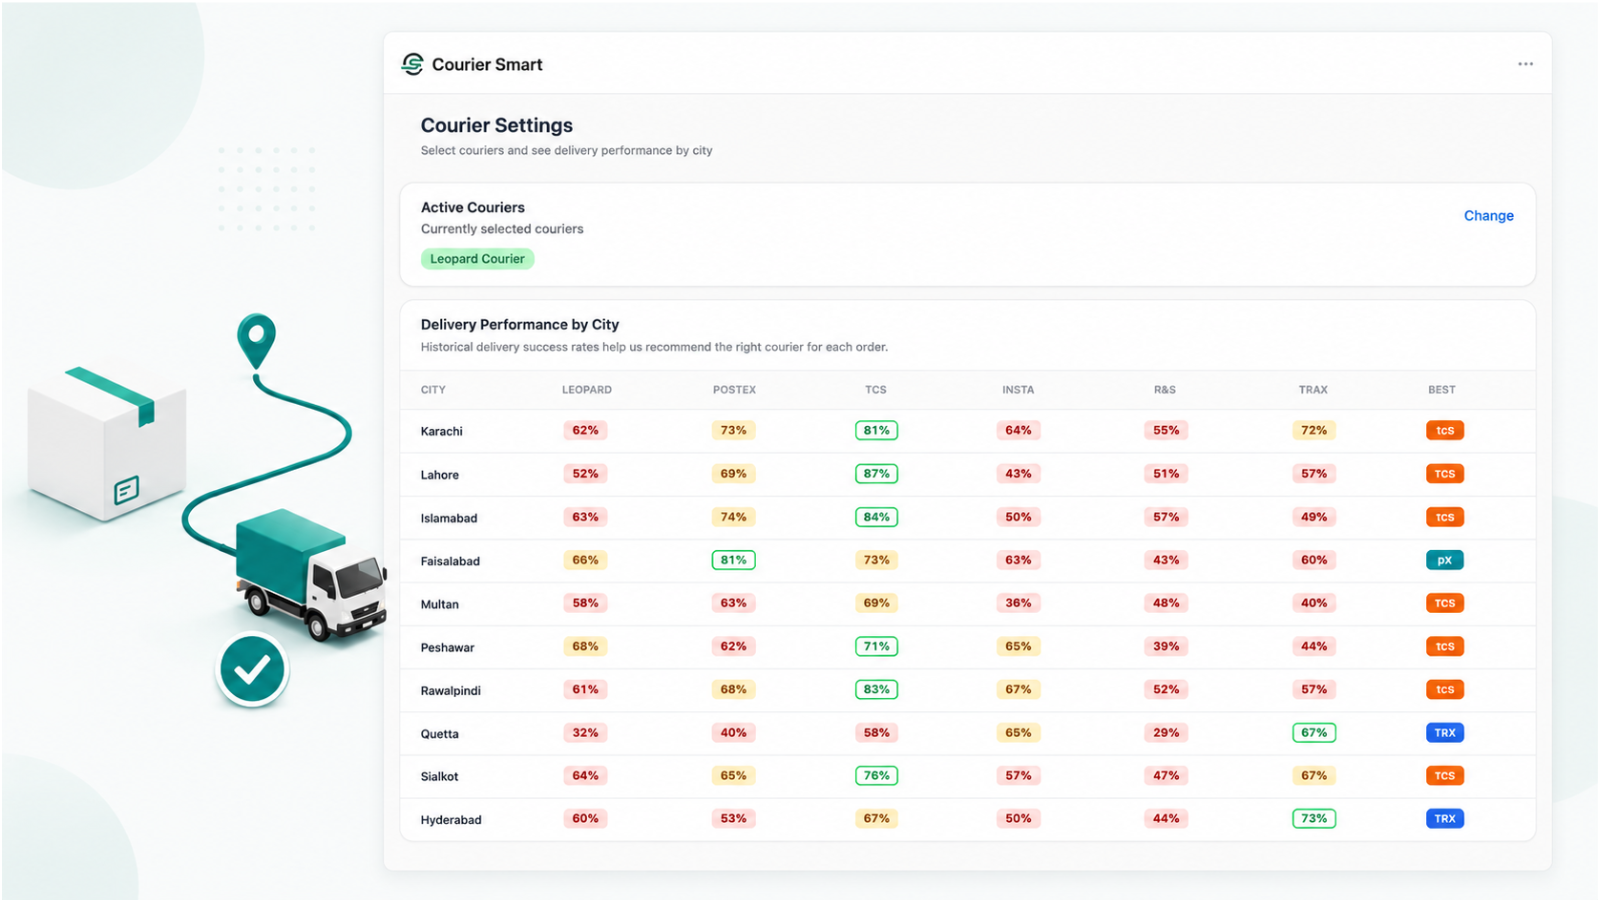Image resolution: width=1600 pixels, height=900 pixels.
Task: Click Islamabad's Trax rate of 49%
Action: (x=1314, y=517)
